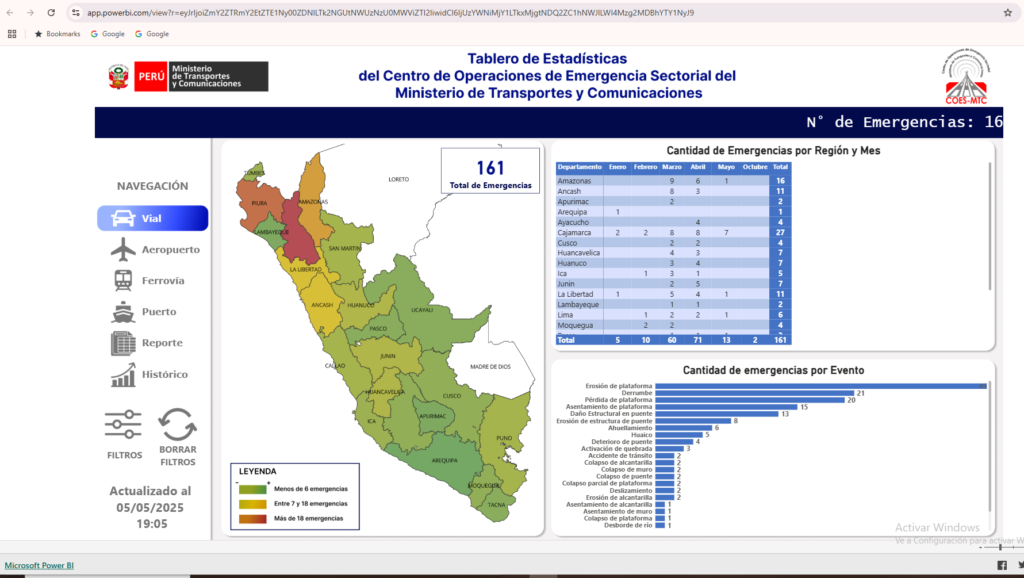
Task: Select the MADRE DE DIOS region on map
Action: [x=490, y=367]
